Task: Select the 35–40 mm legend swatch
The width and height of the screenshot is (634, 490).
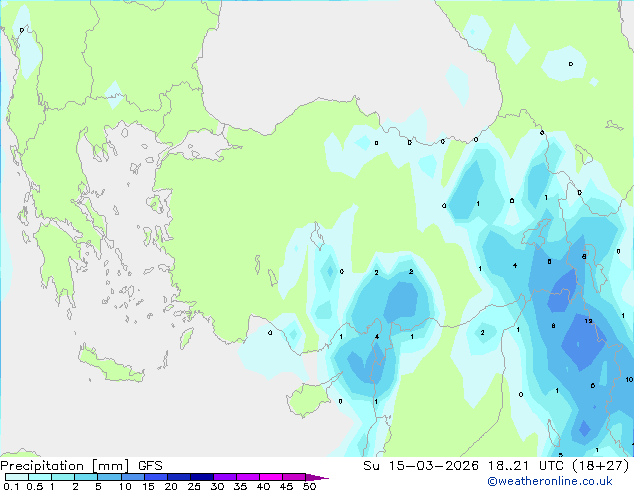Action: click(248, 477)
